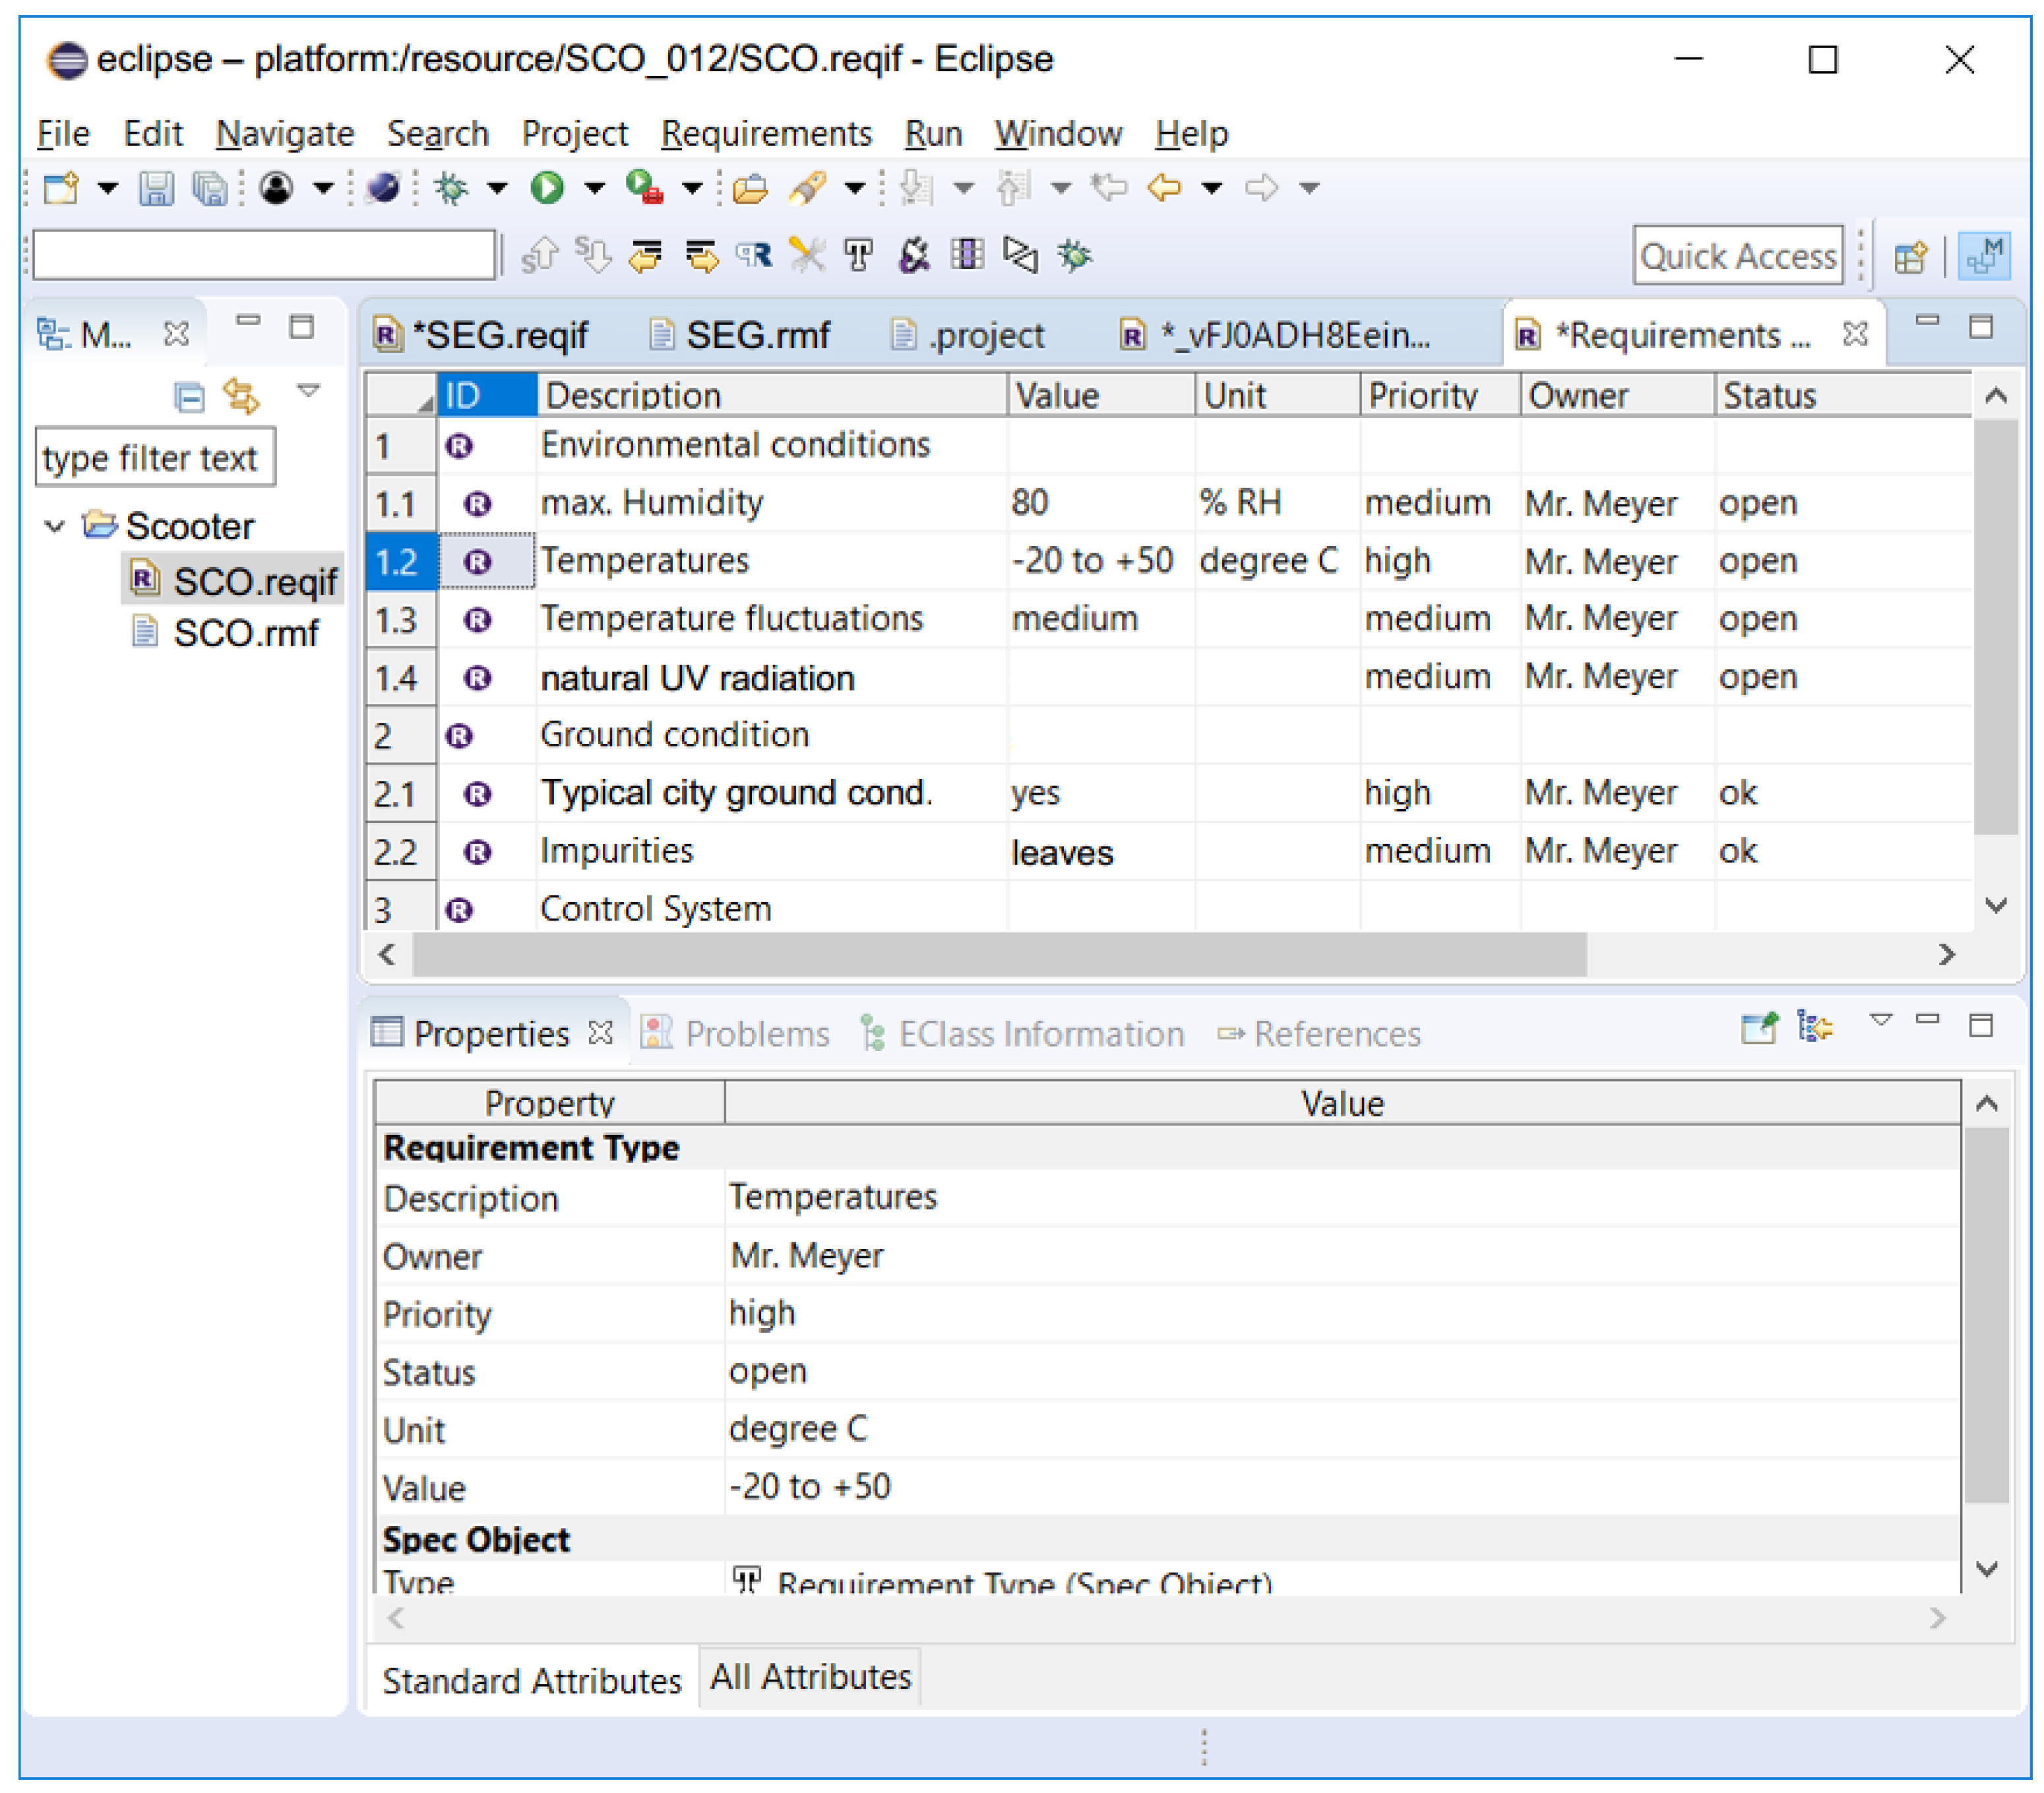Image resolution: width=2044 pixels, height=1793 pixels.
Task: Click the Run with toolbox external tools icon
Action: point(644,187)
